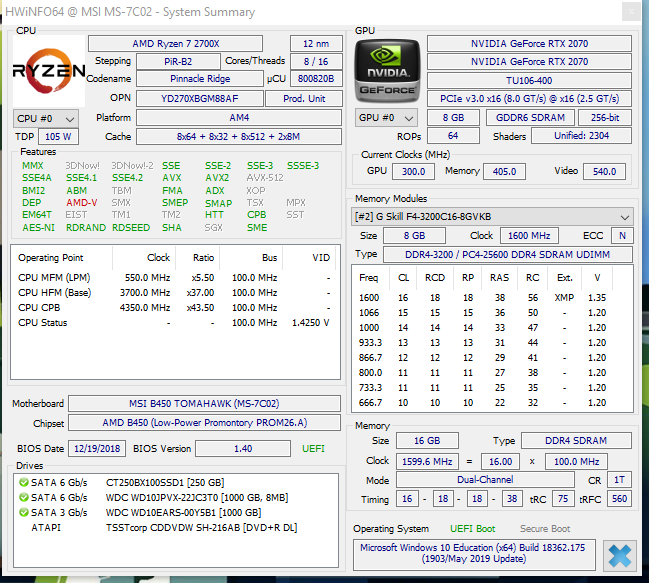Click the AVX2 feature label
This screenshot has height=583, width=649.
click(x=217, y=178)
